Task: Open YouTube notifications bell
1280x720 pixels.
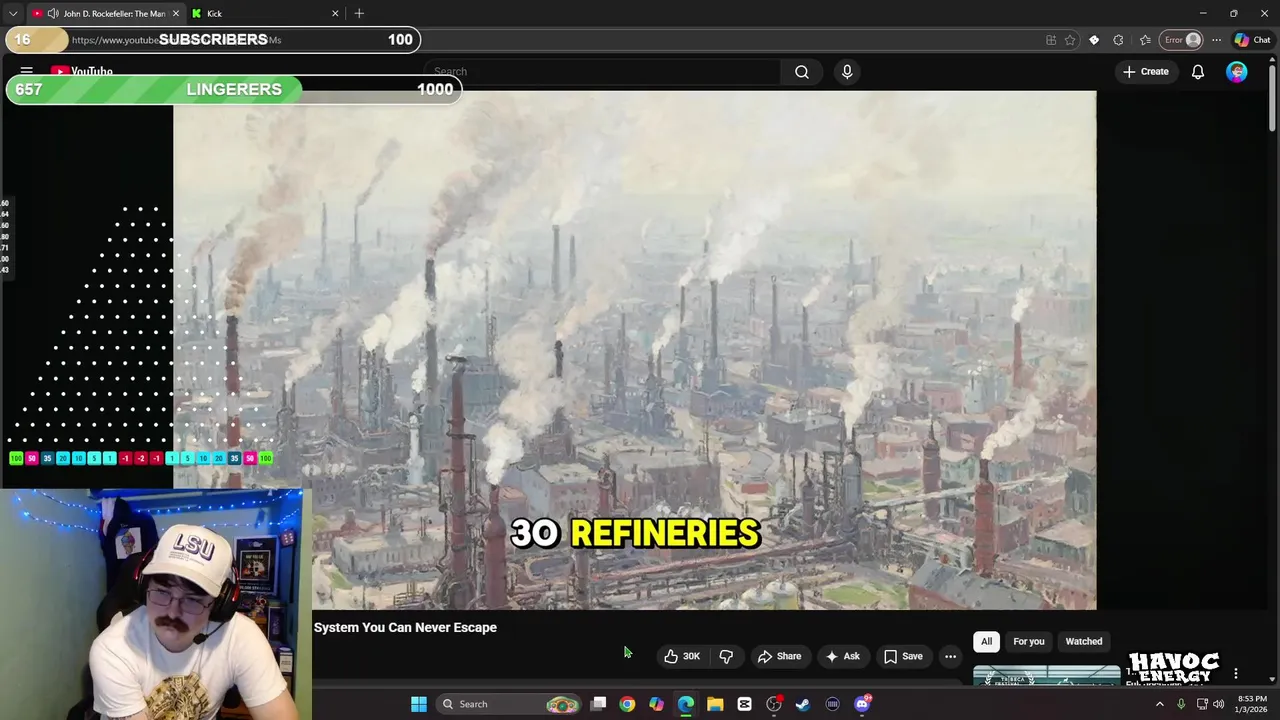Action: click(x=1197, y=72)
